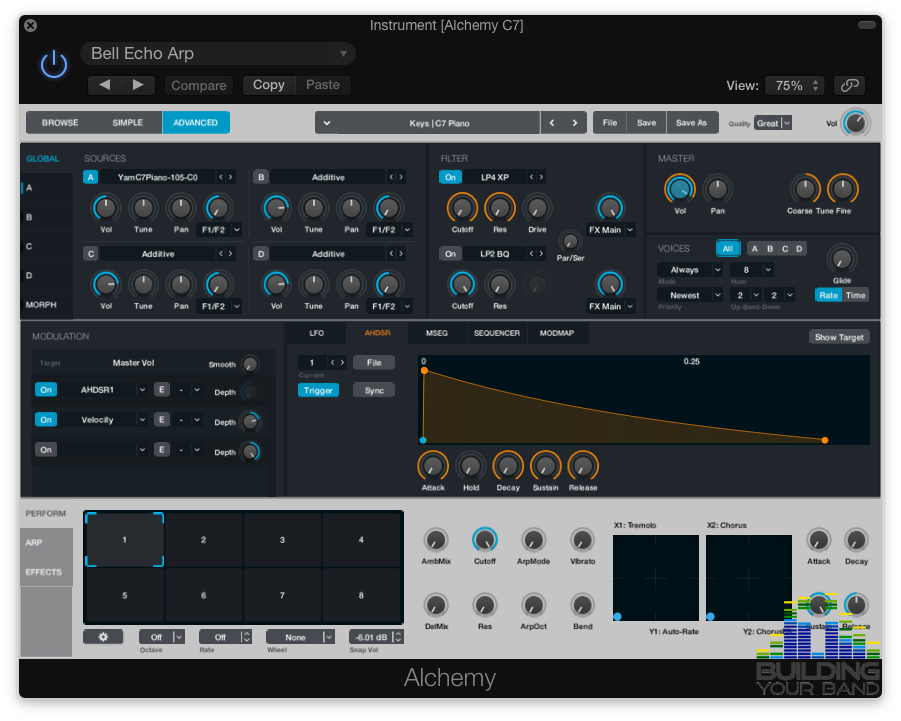This screenshot has width=901, height=721.
Task: Click the Master Vol knob
Action: tap(680, 189)
